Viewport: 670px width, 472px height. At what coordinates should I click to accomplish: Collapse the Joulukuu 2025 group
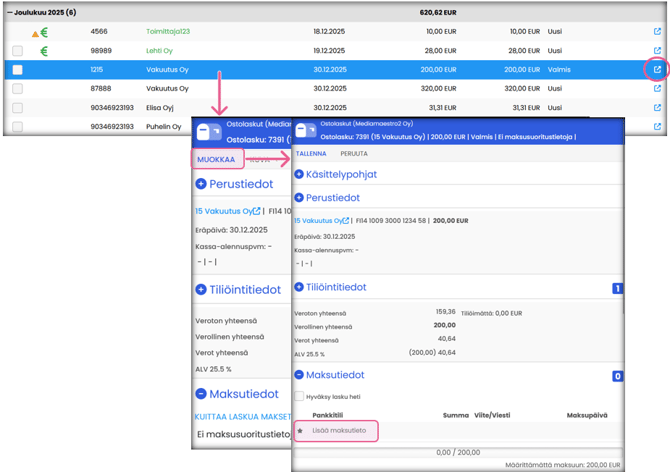pos(7,14)
